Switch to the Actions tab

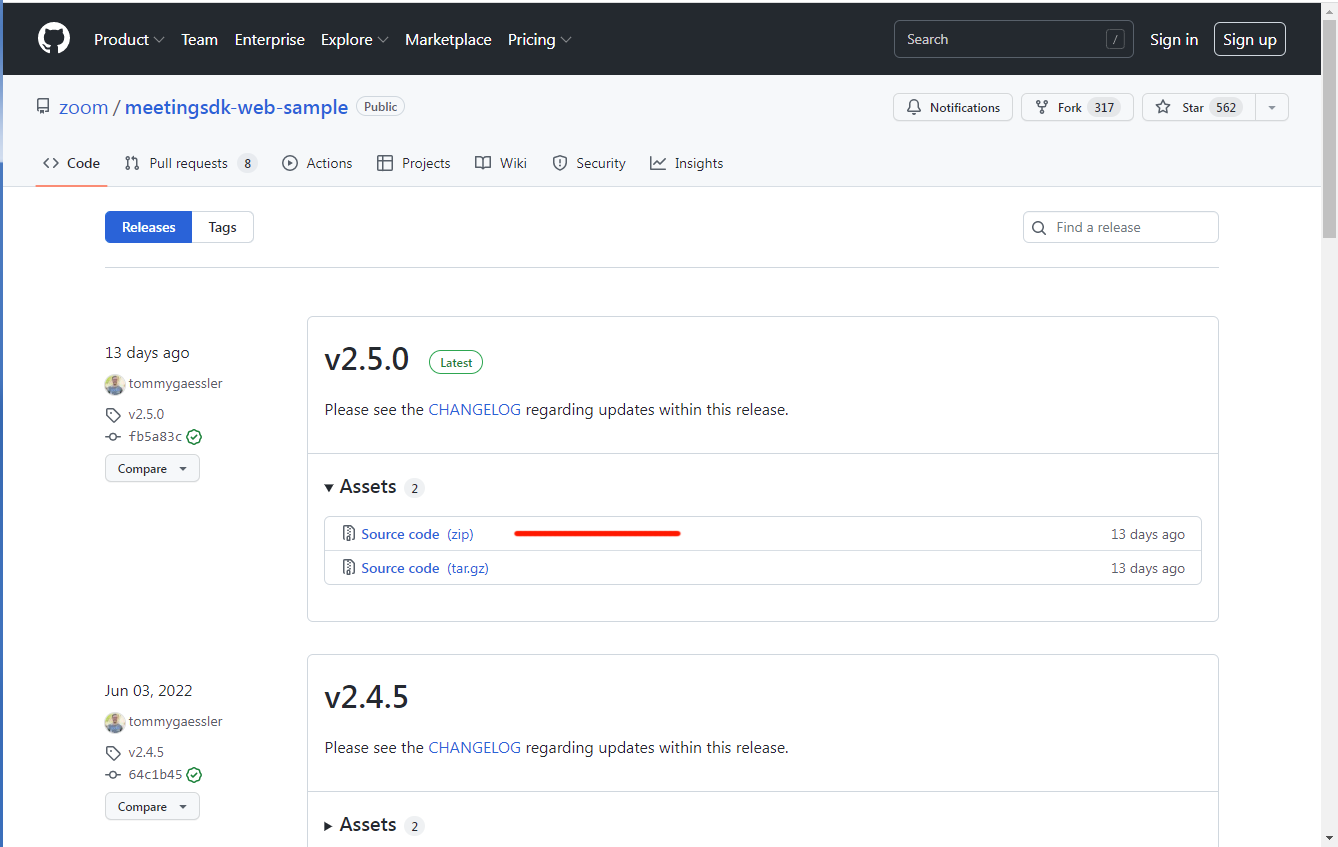tap(317, 163)
